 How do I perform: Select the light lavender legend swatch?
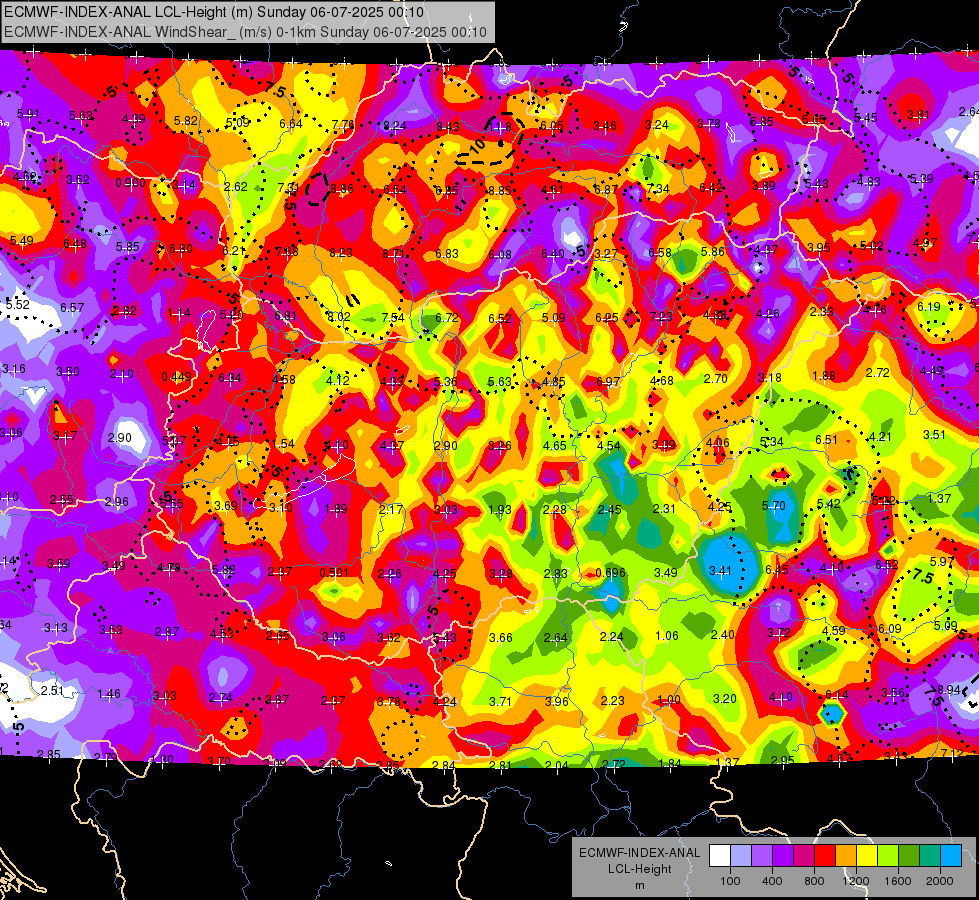[x=740, y=856]
